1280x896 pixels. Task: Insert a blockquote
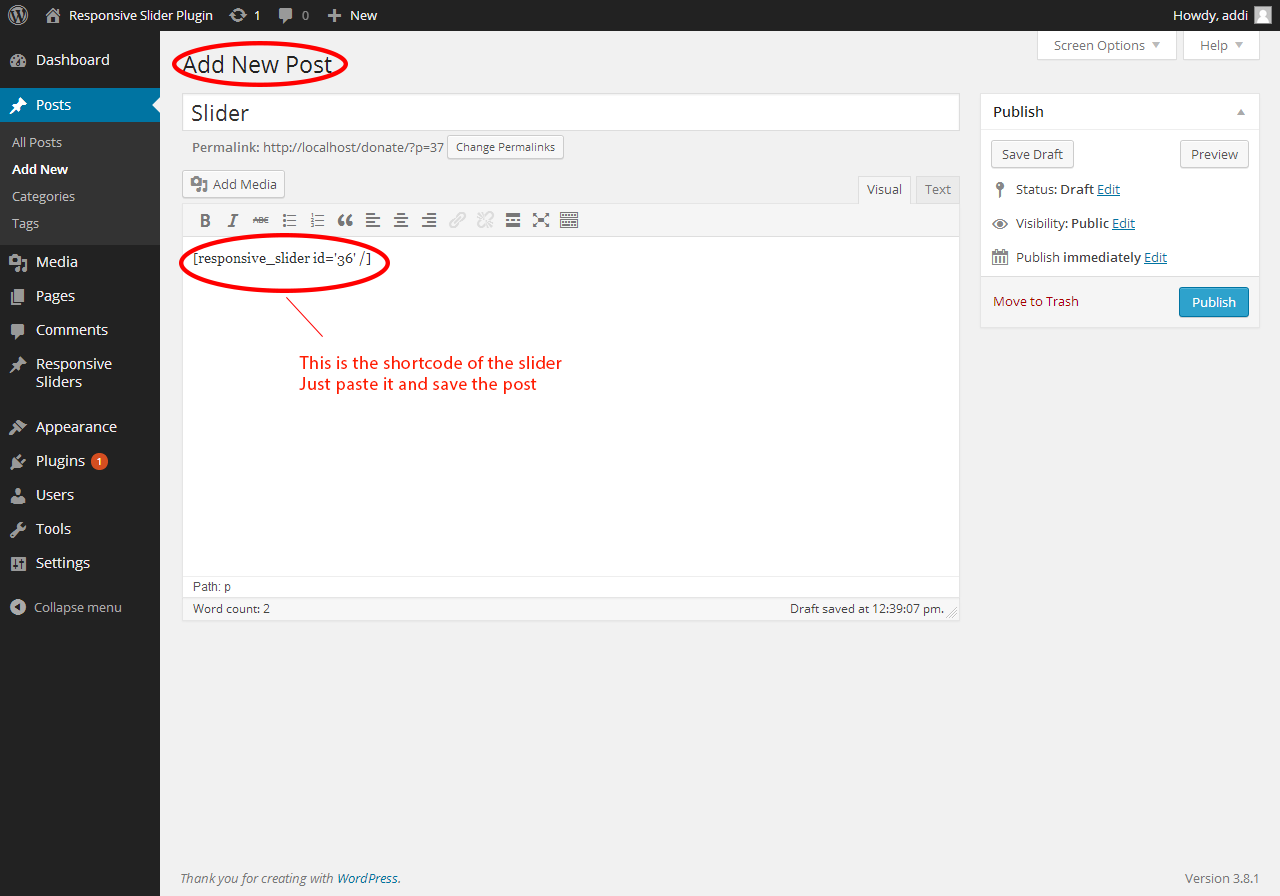click(x=345, y=220)
